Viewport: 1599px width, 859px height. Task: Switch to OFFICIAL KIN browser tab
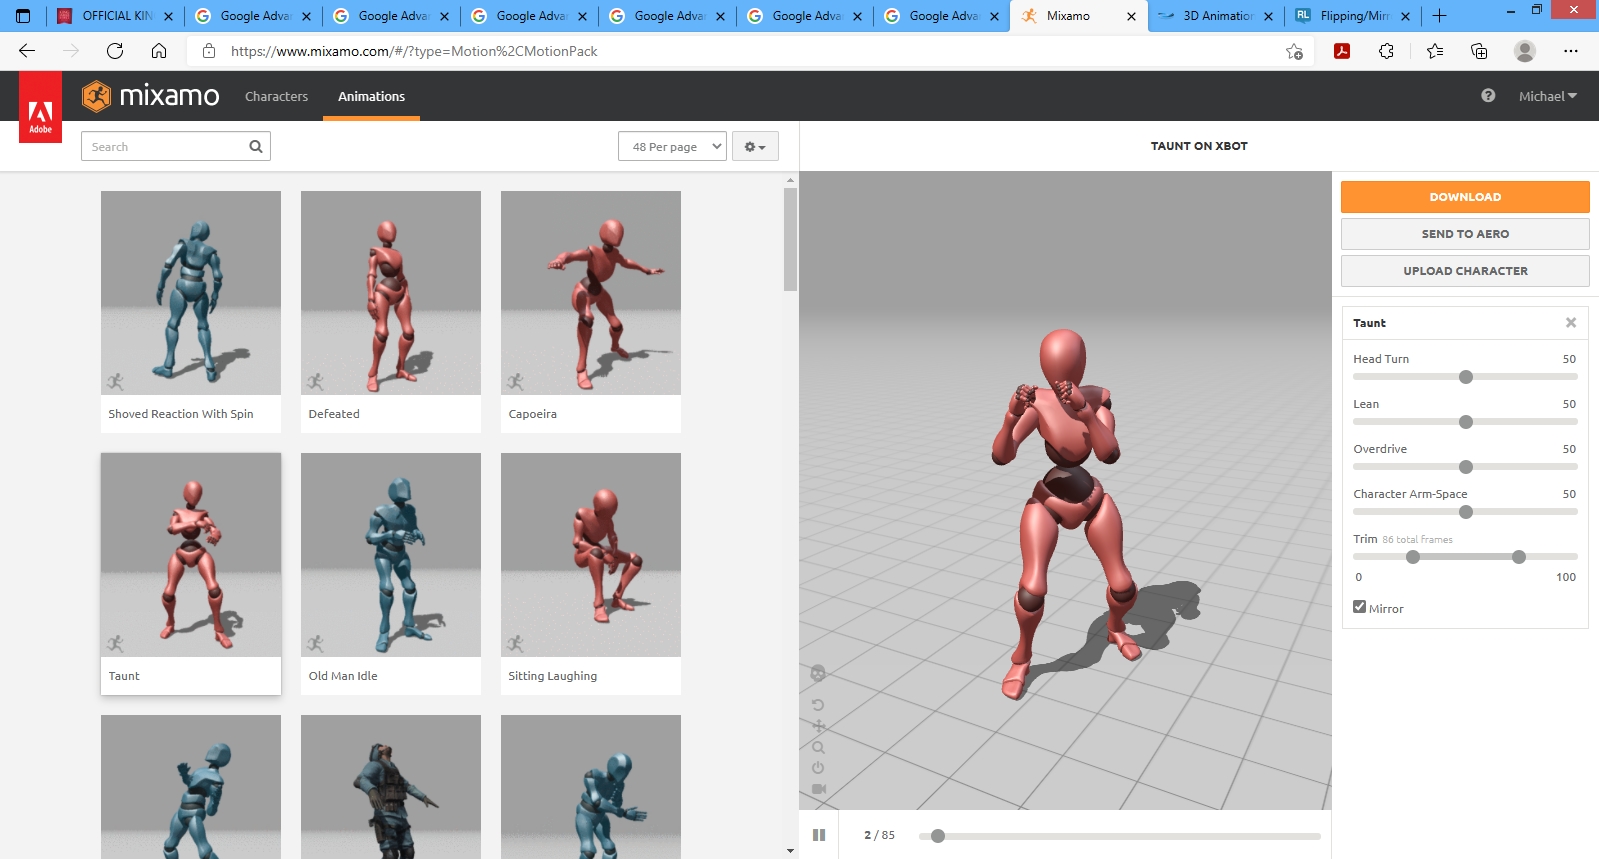tap(116, 16)
